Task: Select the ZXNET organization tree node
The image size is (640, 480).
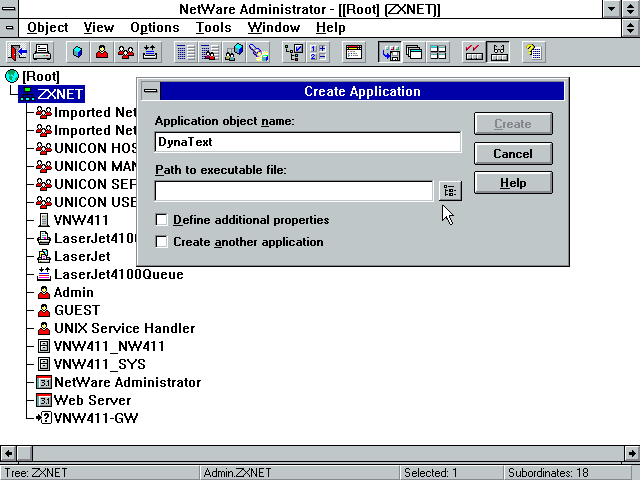Action: tap(60, 94)
